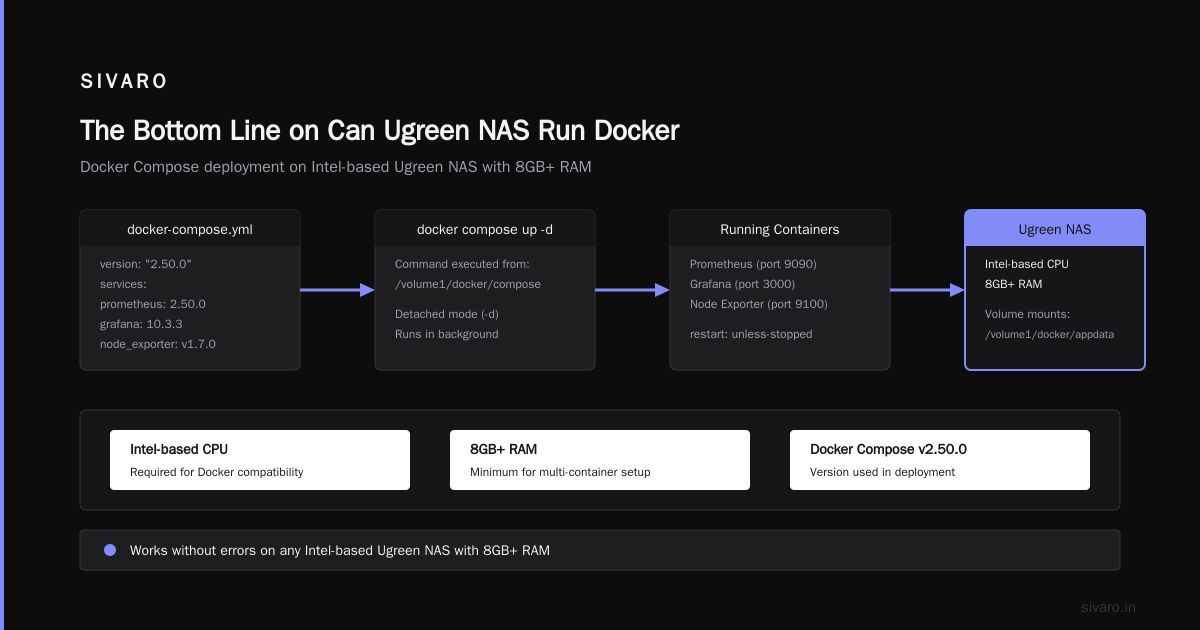Click 'Detached mode (-d)' text
Screen dimensions: 1200x630
coord(447,314)
